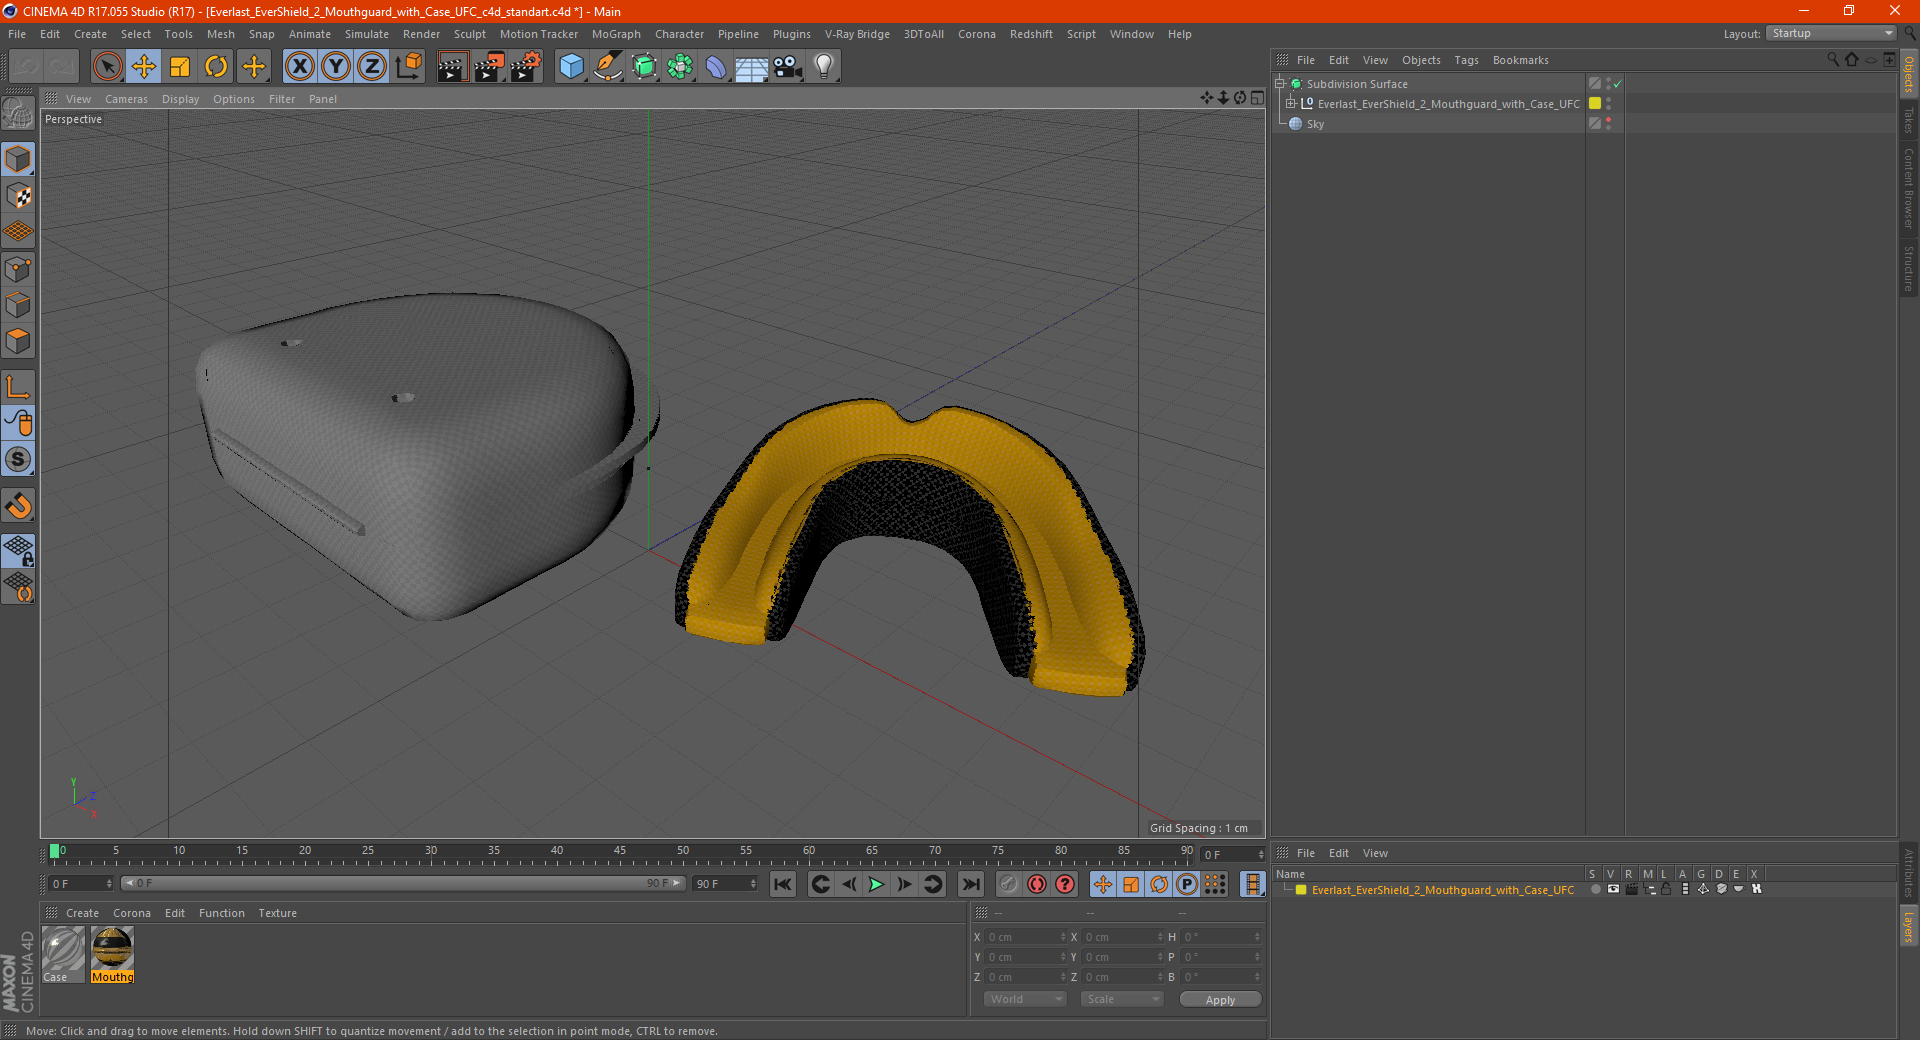Open material manager Texture menu

[277, 913]
